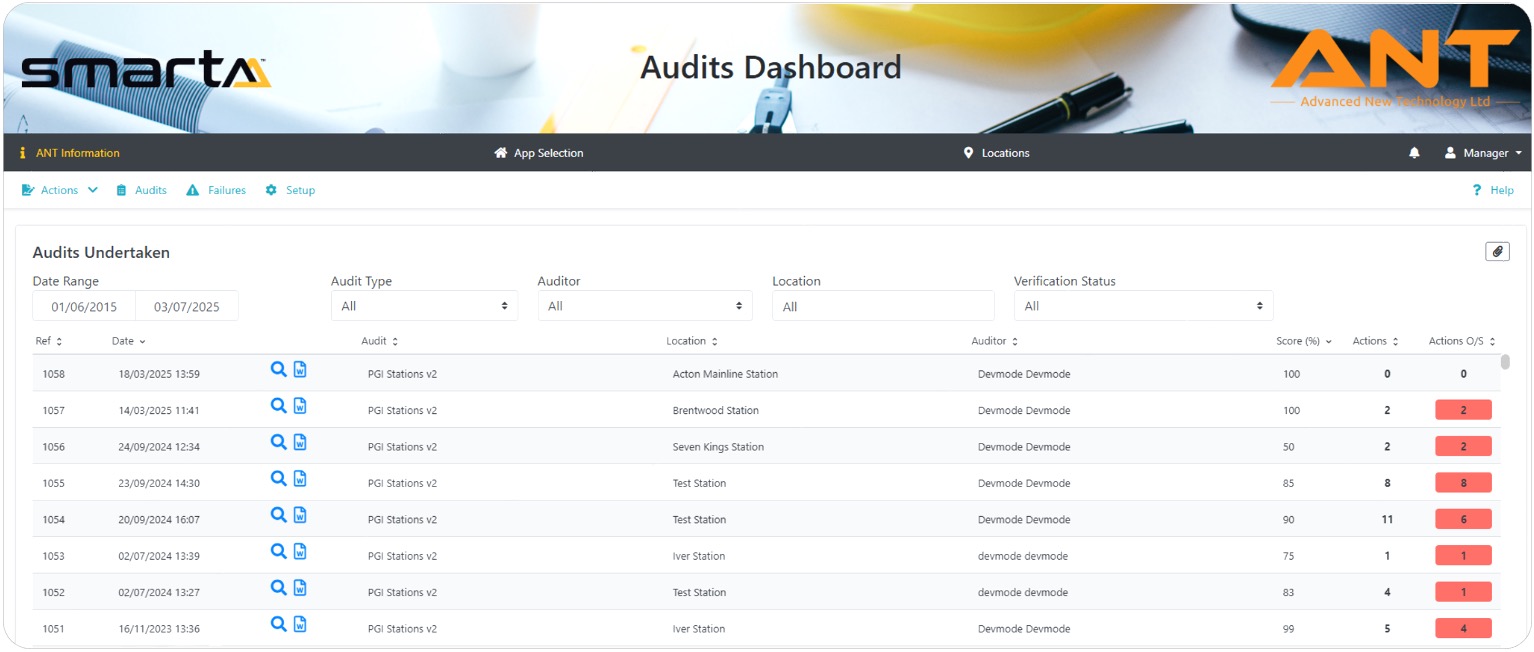The height and width of the screenshot is (652, 1534).
Task: Open the Auditor filter dropdown
Action: (644, 306)
